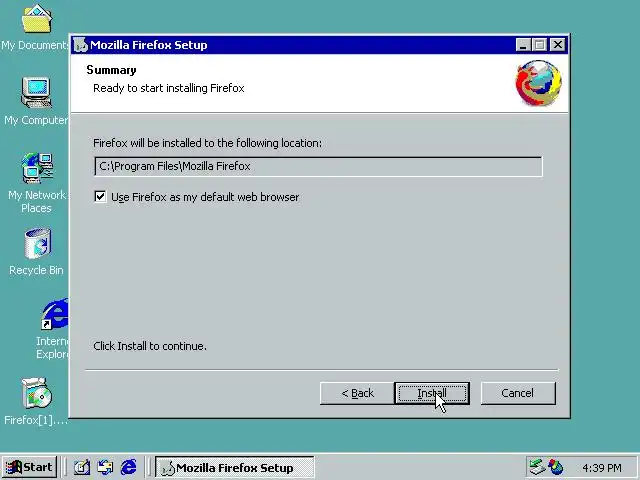Image resolution: width=640 pixels, height=480 pixels.
Task: Launch Internet Explorer from Quick Launch
Action: 129,467
